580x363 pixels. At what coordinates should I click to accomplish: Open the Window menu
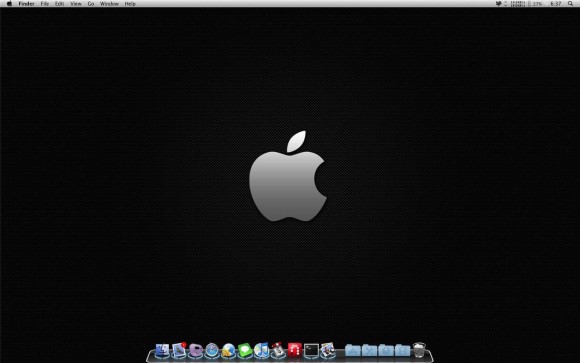coord(109,4)
